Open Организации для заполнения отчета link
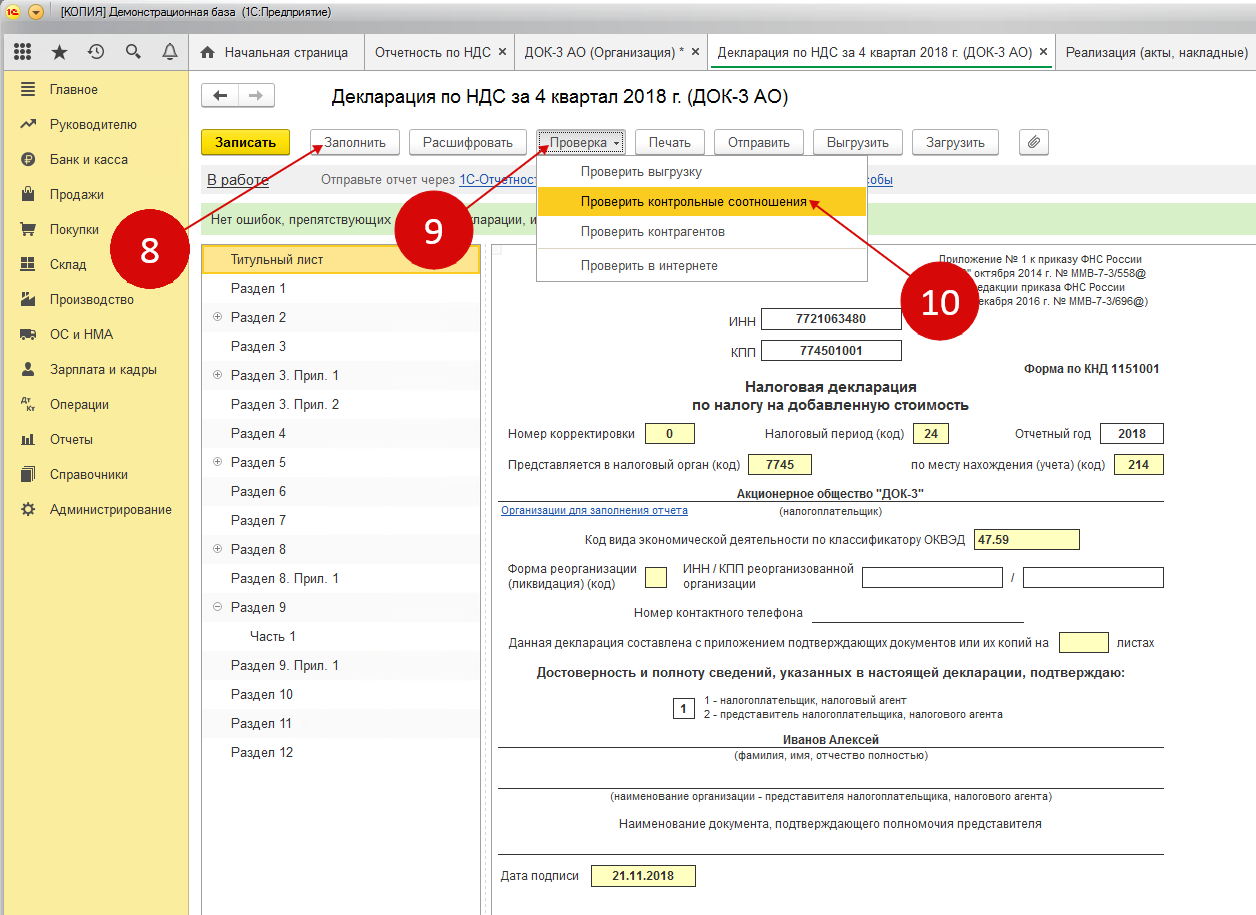The width and height of the screenshot is (1256, 915). 594,511
